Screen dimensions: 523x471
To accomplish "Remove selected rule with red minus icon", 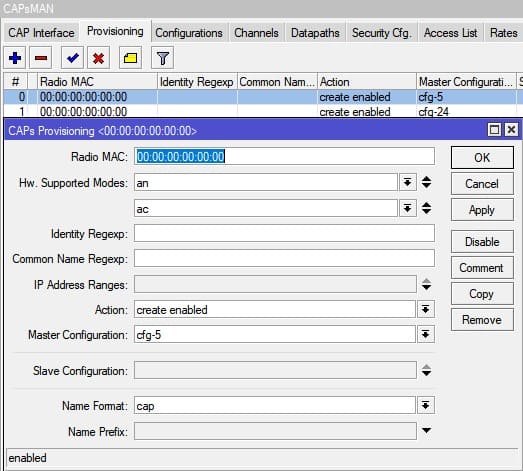I will point(41,58).
